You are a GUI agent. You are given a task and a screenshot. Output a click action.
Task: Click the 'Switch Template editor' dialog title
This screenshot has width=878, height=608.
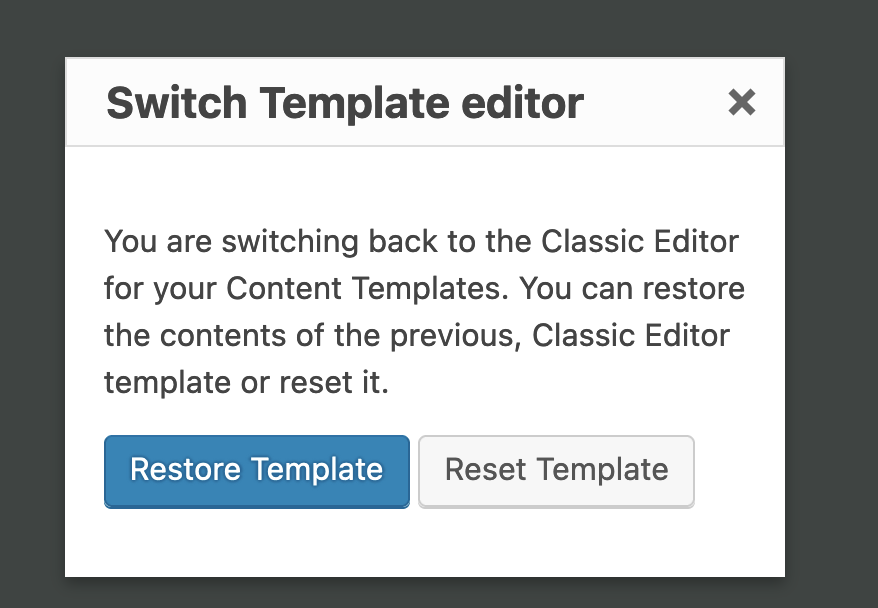click(x=344, y=103)
